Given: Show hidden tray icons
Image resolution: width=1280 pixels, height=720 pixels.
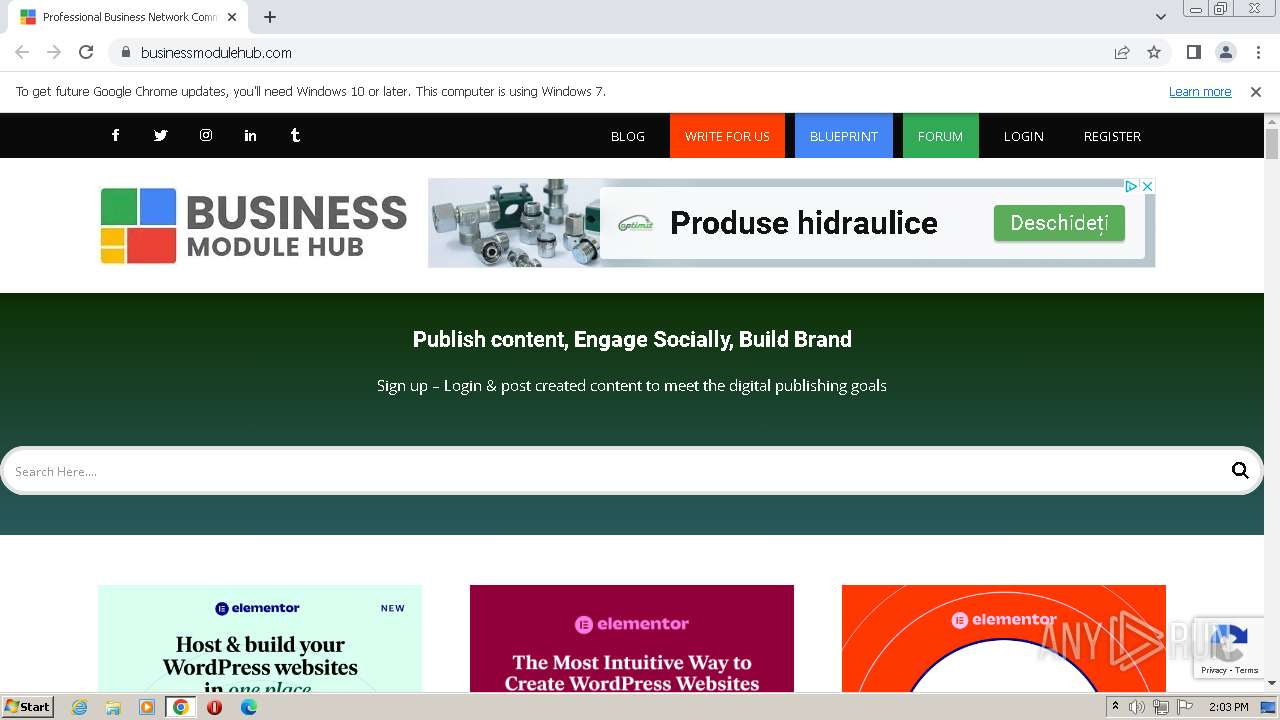Looking at the screenshot, I should point(1115,707).
